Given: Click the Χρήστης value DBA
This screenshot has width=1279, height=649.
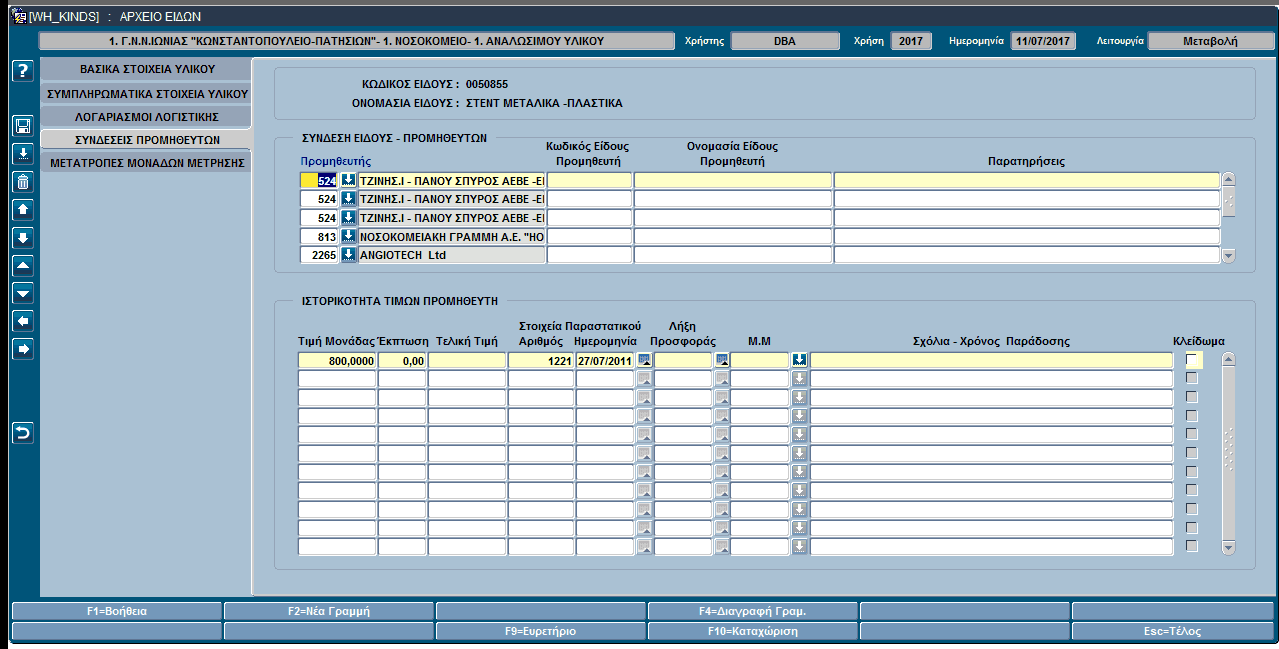Looking at the screenshot, I should point(785,41).
